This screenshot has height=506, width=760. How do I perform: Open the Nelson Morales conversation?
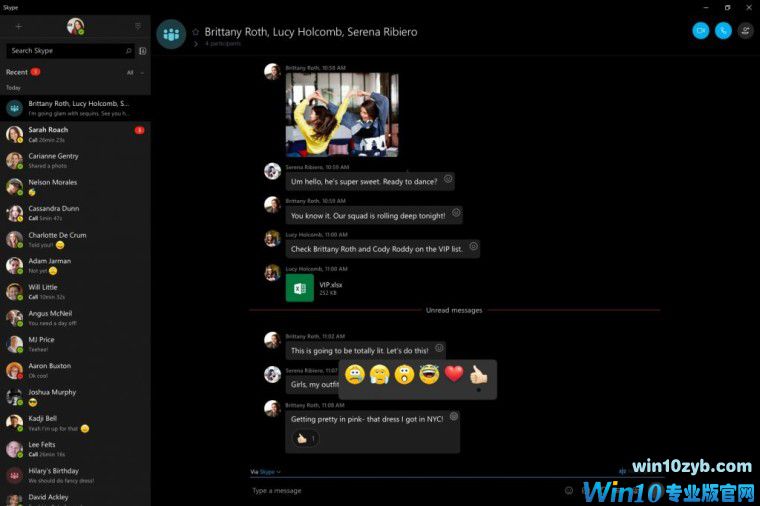(x=75, y=187)
